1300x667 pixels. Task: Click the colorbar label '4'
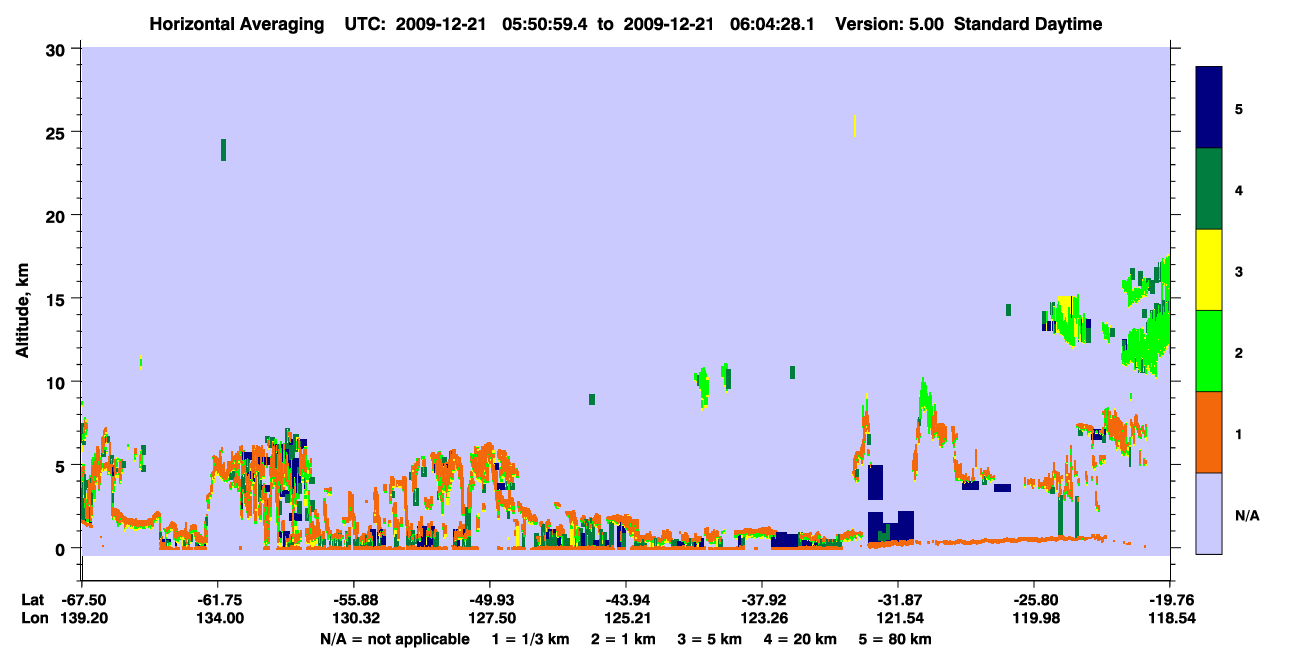coord(1238,189)
